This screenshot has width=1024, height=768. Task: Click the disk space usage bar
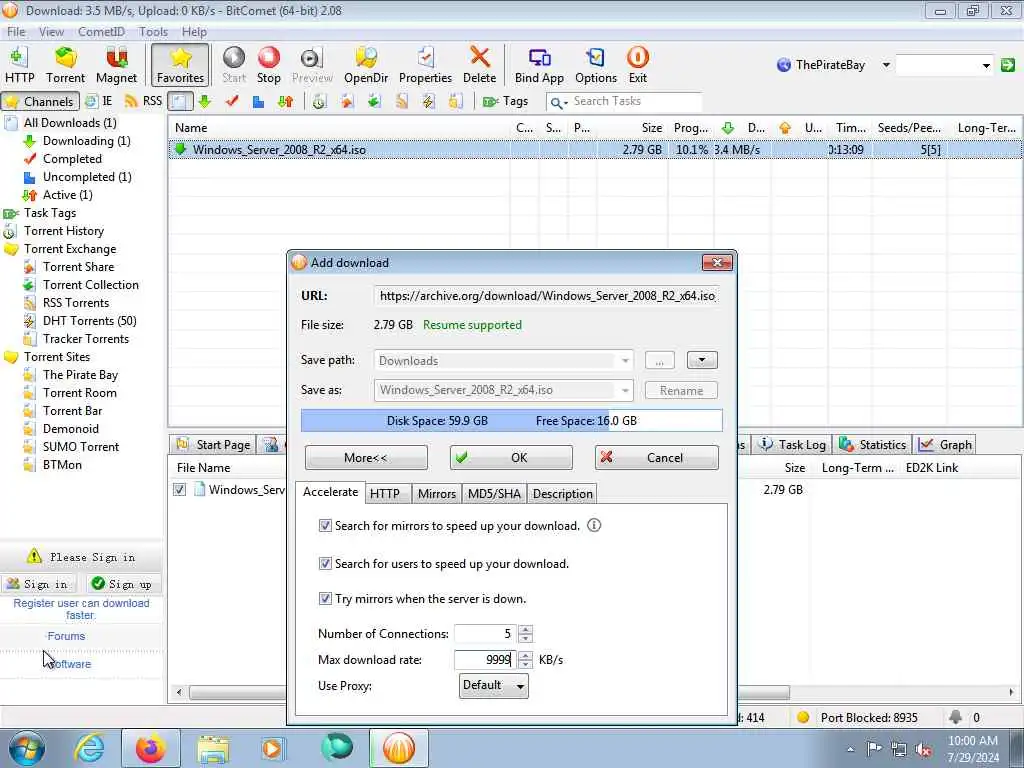pos(511,421)
